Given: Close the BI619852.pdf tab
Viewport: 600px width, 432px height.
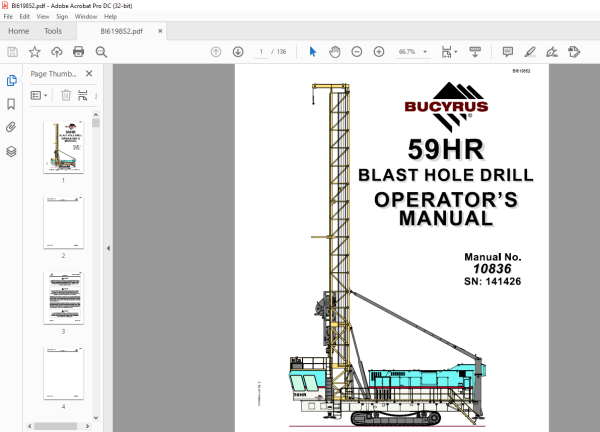Looking at the screenshot, I should click(160, 31).
